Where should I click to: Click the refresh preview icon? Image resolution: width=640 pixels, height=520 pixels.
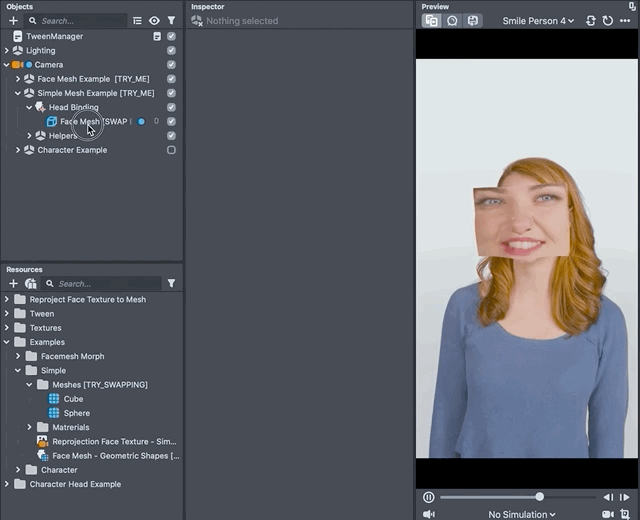pyautogui.click(x=608, y=20)
